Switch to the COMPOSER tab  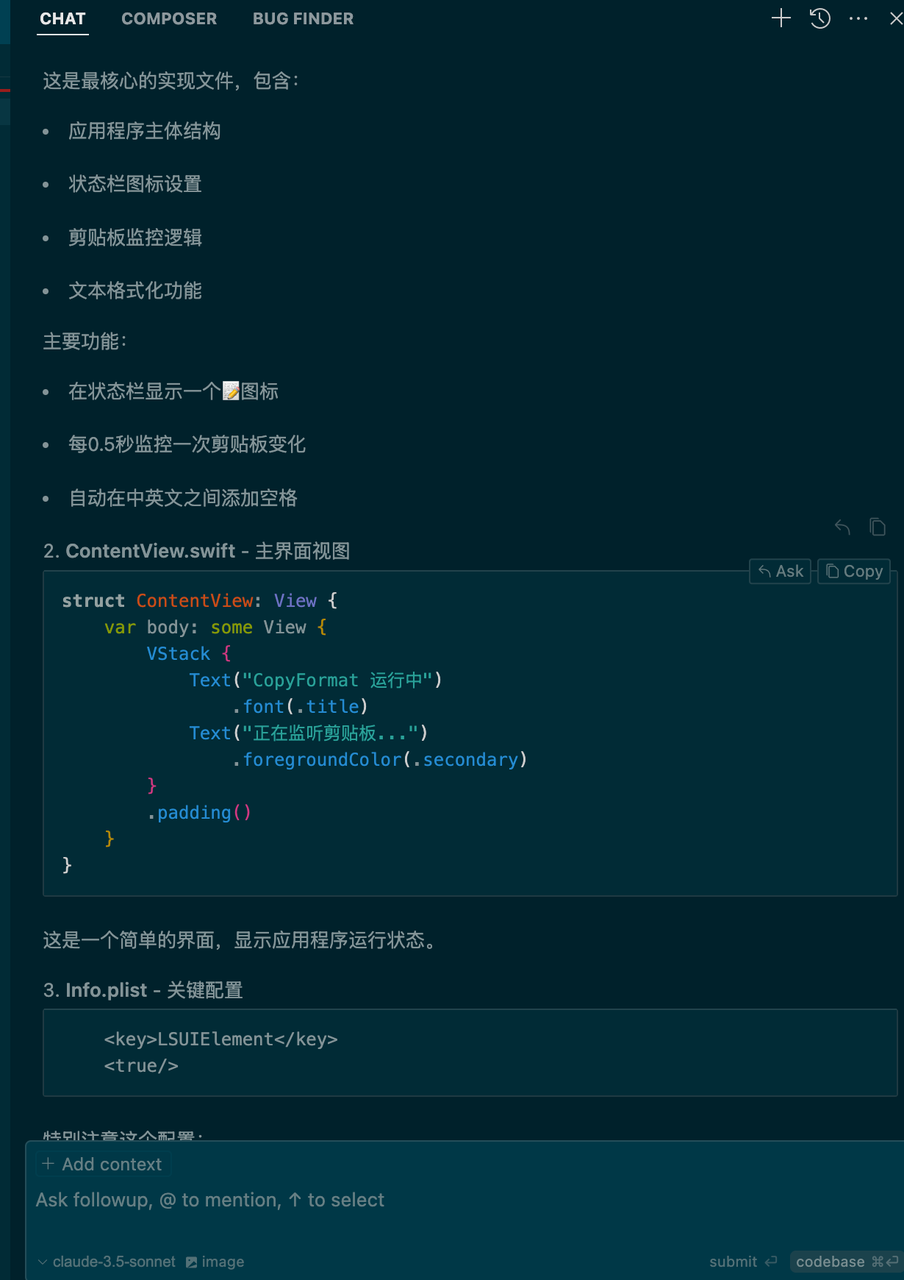click(169, 18)
